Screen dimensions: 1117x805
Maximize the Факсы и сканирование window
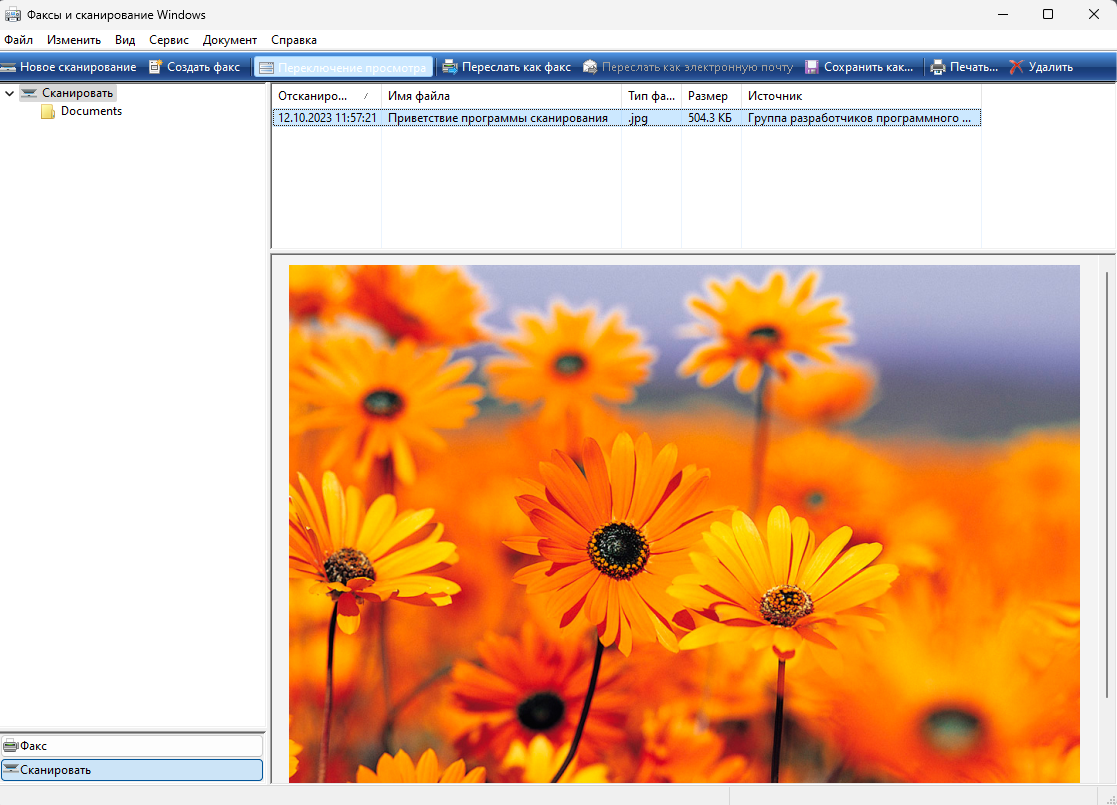tap(1048, 14)
